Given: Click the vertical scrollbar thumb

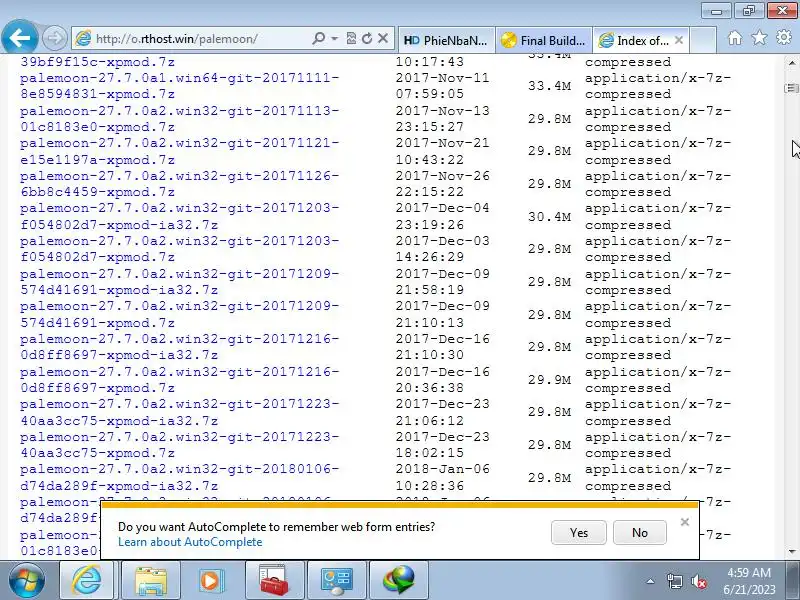Looking at the screenshot, I should click(792, 88).
